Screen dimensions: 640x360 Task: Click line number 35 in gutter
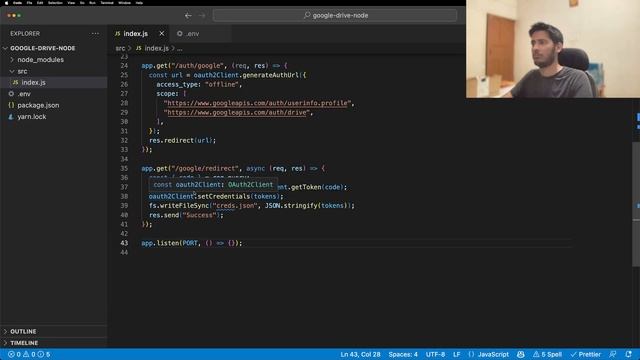click(124, 168)
